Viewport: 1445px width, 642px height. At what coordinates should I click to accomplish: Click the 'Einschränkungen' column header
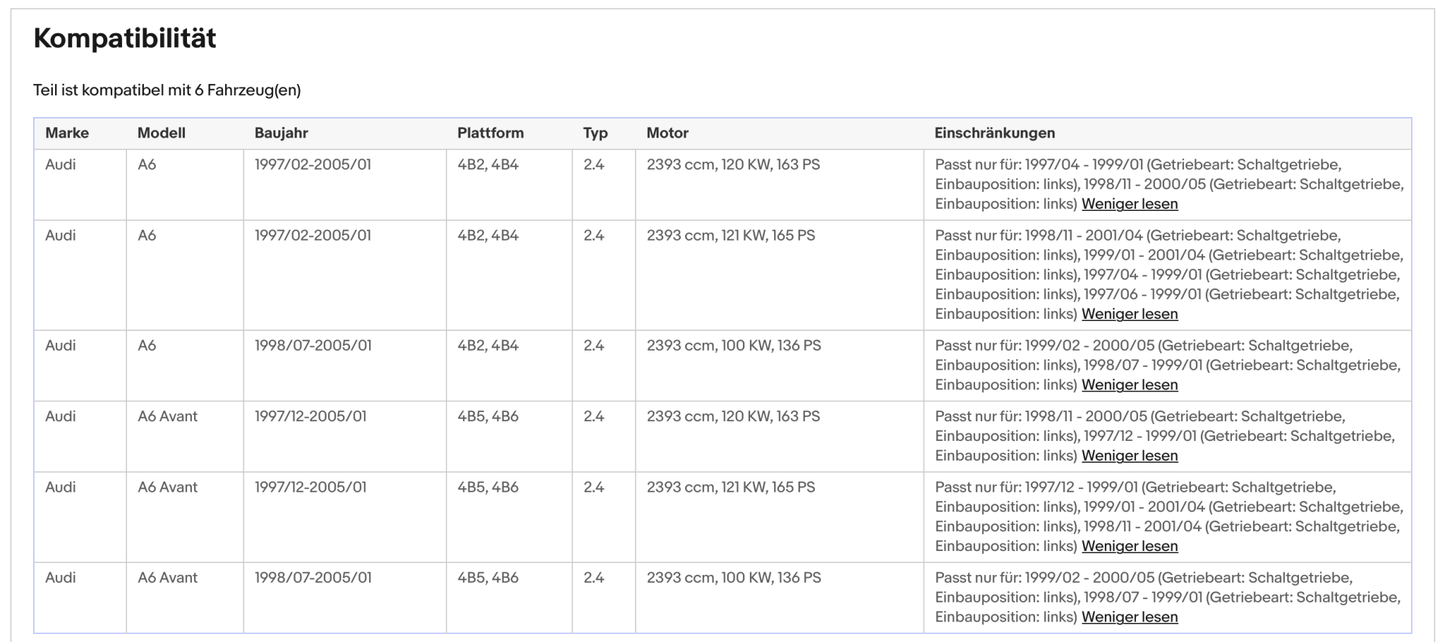(995, 132)
